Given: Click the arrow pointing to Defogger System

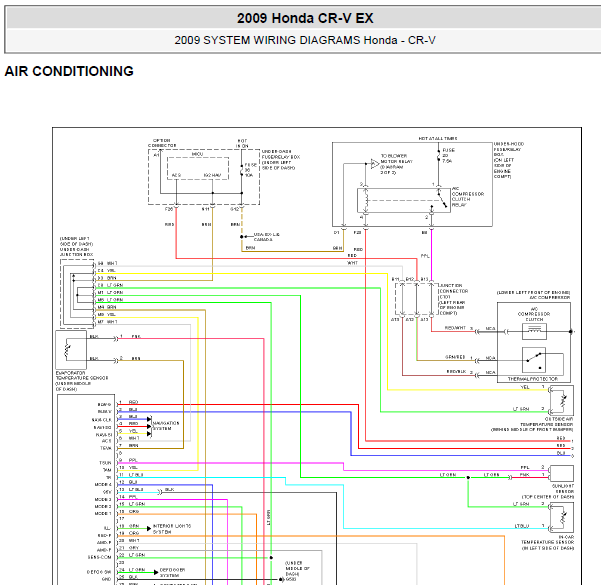Looking at the screenshot, I should tap(156, 572).
